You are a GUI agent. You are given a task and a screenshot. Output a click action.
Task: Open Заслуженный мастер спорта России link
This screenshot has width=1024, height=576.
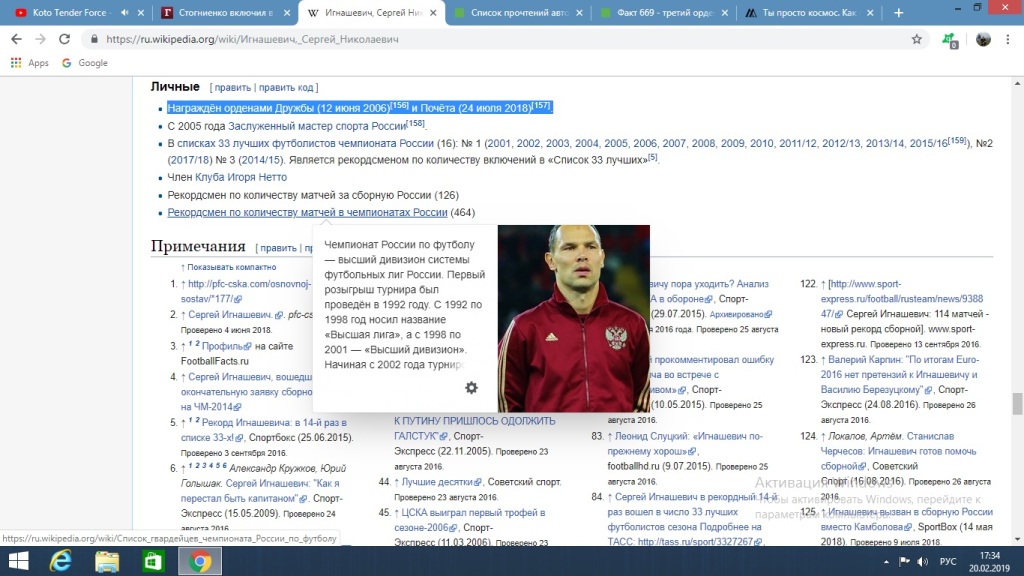(317, 126)
